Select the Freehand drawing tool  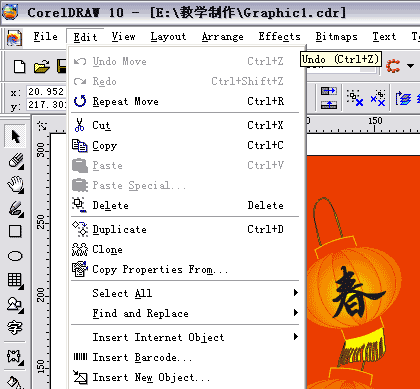(x=15, y=208)
